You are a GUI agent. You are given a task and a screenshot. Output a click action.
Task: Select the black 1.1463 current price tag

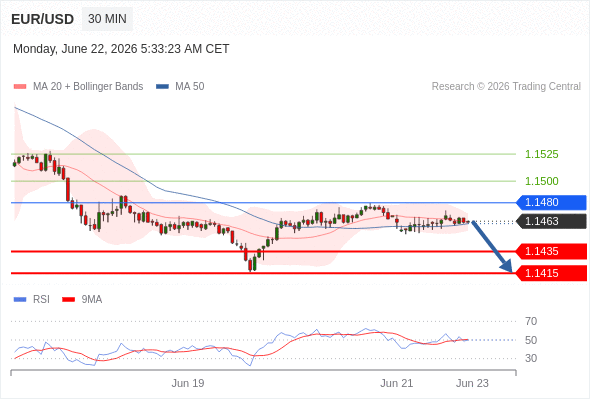pos(551,221)
